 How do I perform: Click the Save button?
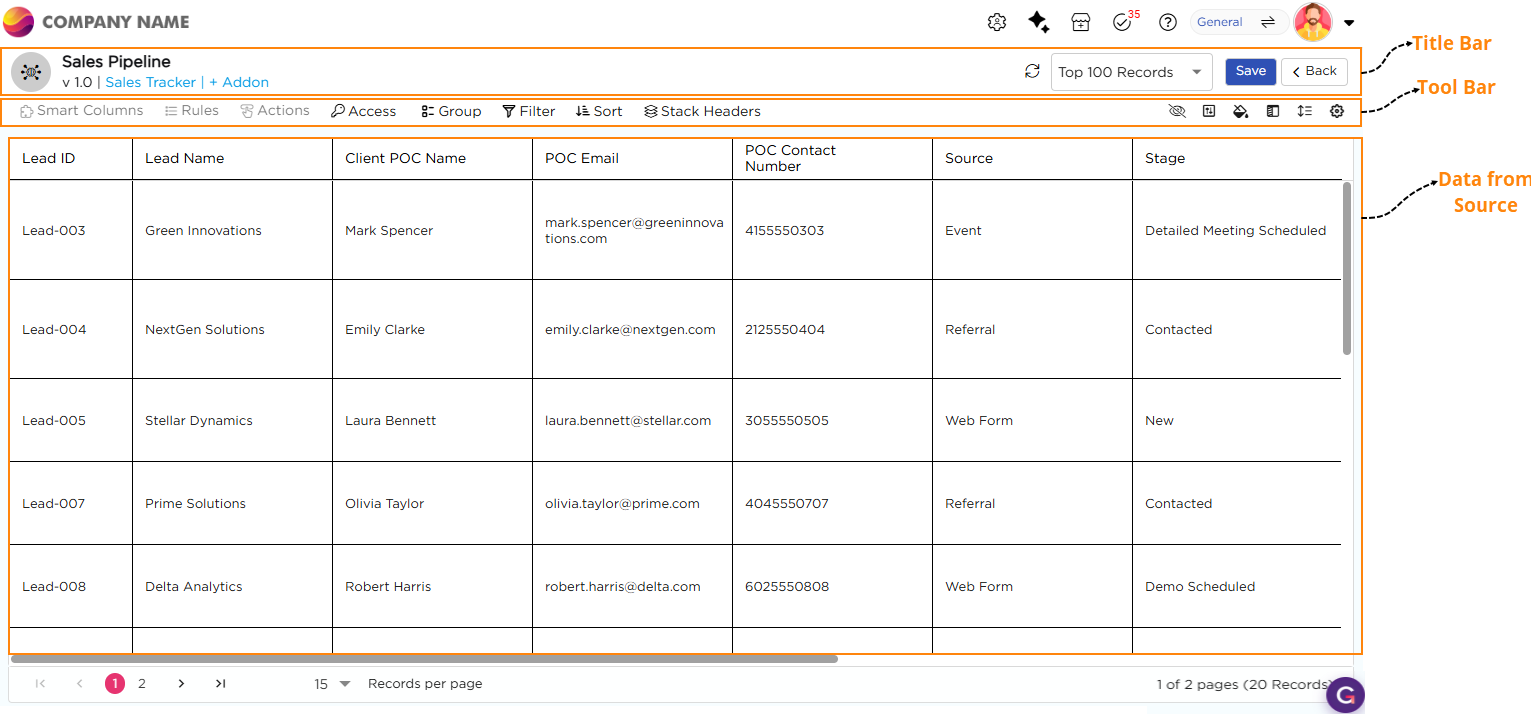[1250, 71]
